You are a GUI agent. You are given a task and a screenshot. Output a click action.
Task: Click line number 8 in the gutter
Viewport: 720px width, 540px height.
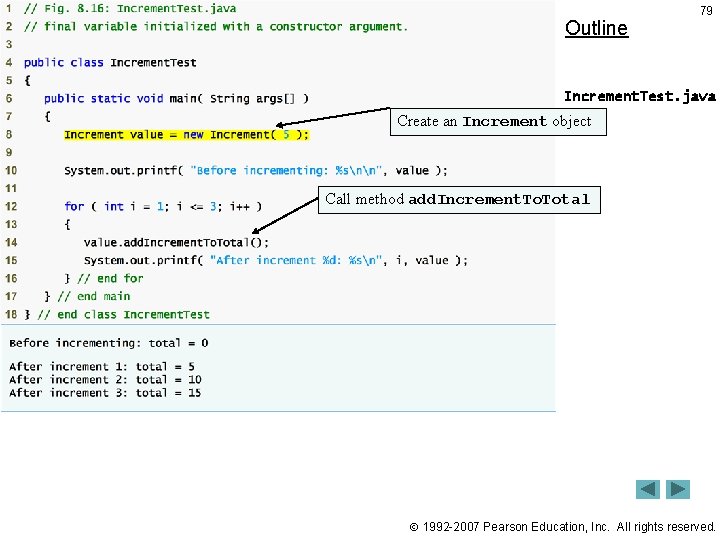[9, 135]
